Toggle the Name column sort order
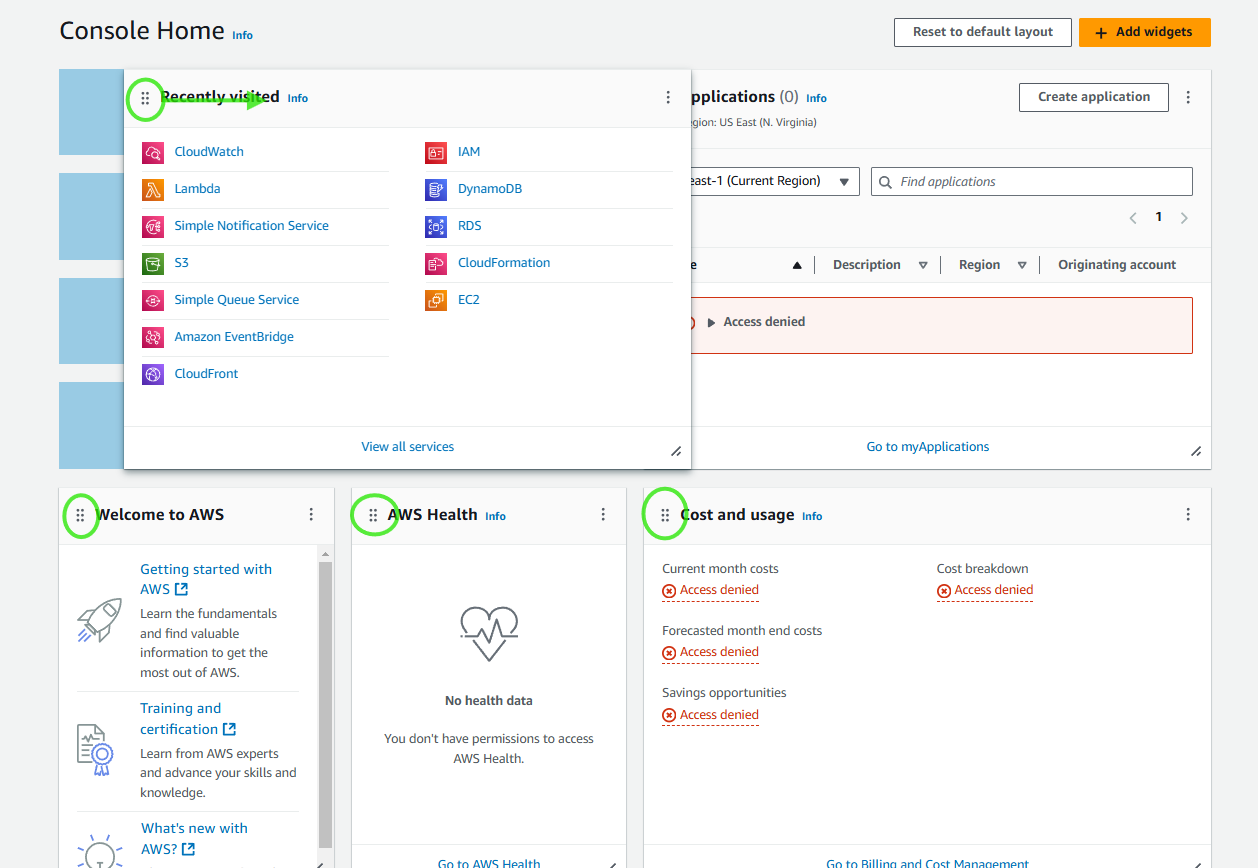The width and height of the screenshot is (1258, 868). pyautogui.click(x=795, y=264)
